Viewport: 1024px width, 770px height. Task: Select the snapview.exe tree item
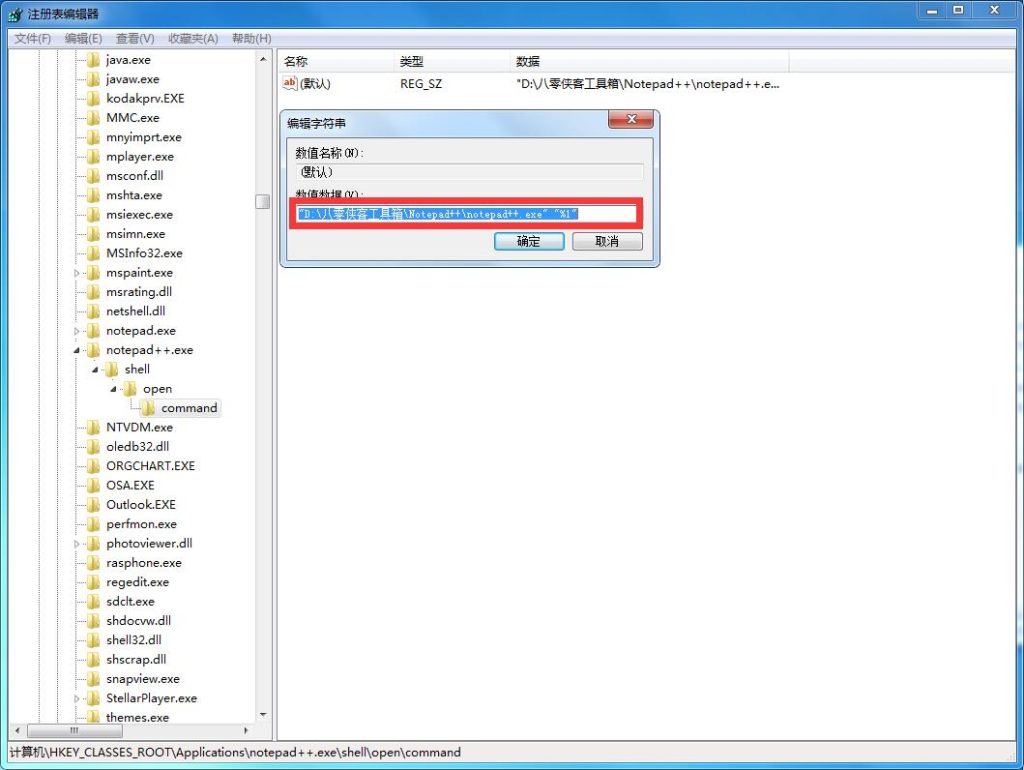142,679
